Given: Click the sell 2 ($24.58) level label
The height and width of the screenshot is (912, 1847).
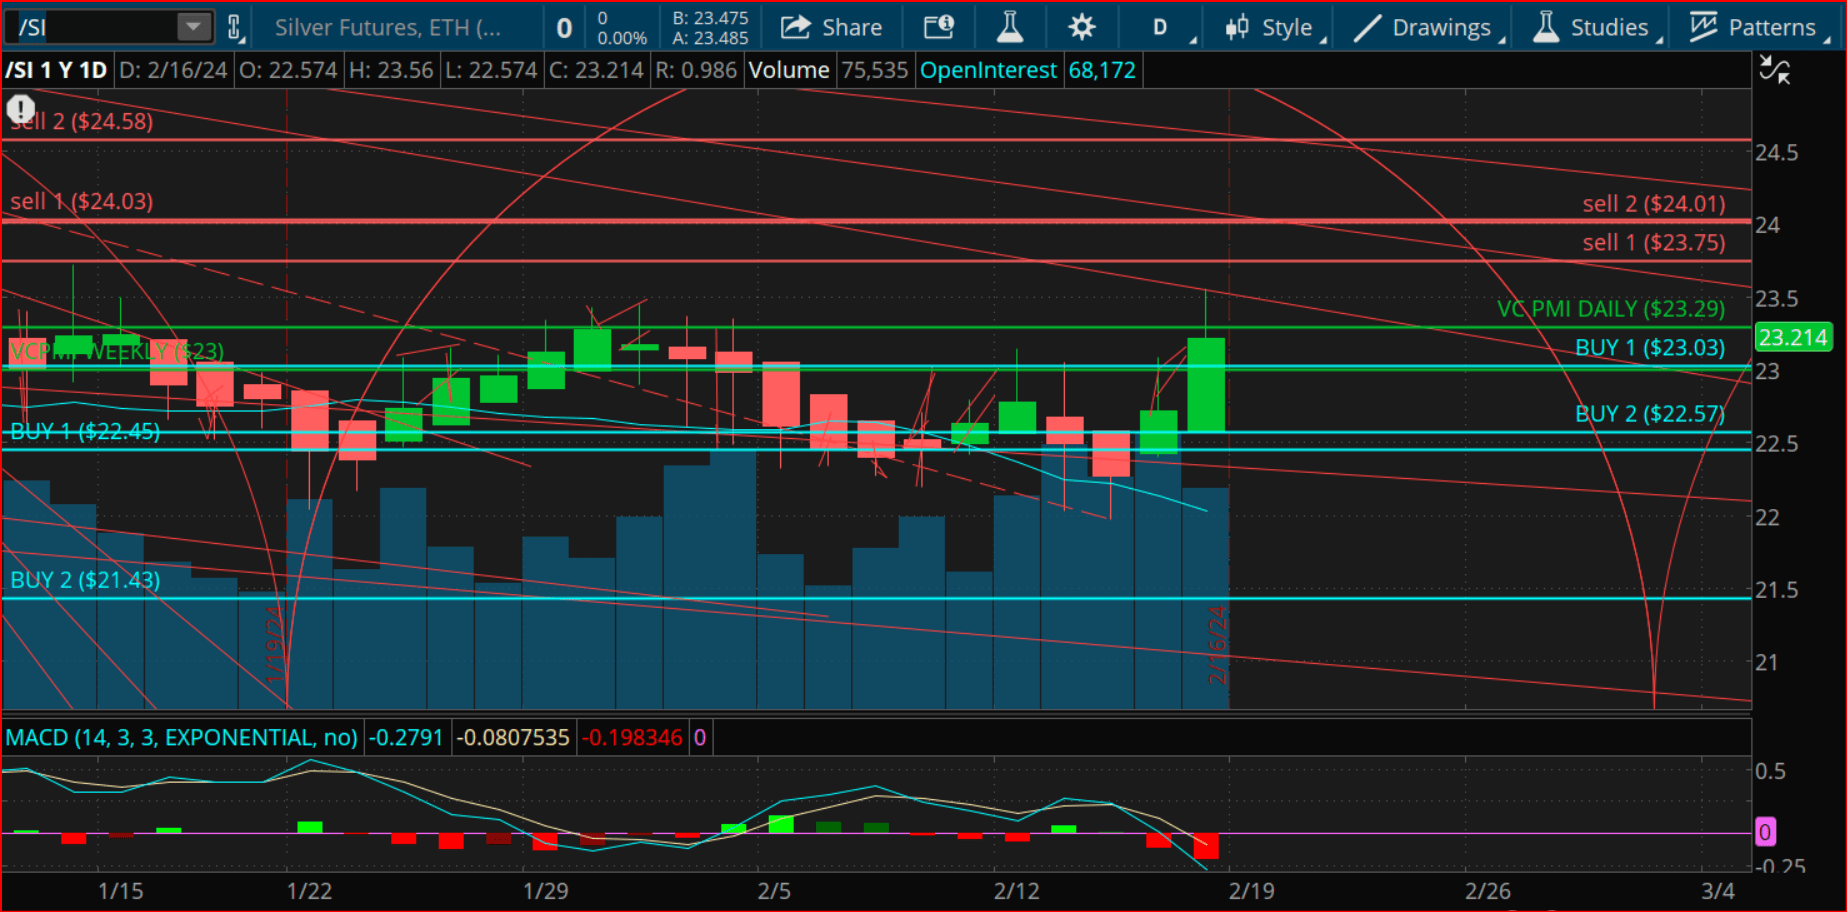Looking at the screenshot, I should point(82,121).
